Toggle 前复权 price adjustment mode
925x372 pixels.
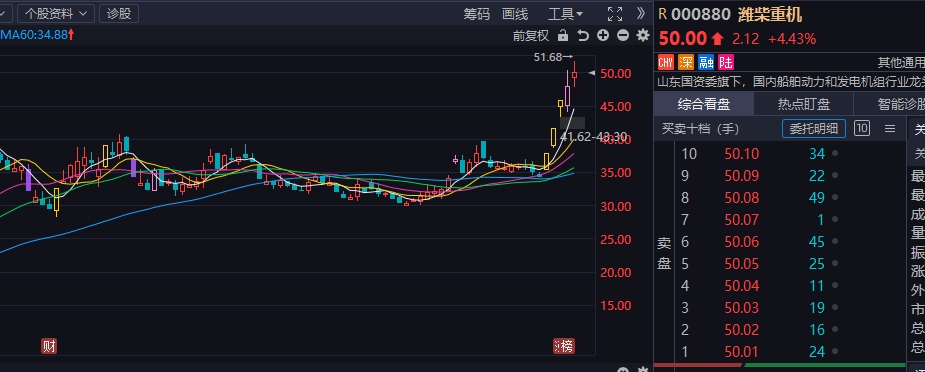[531, 35]
